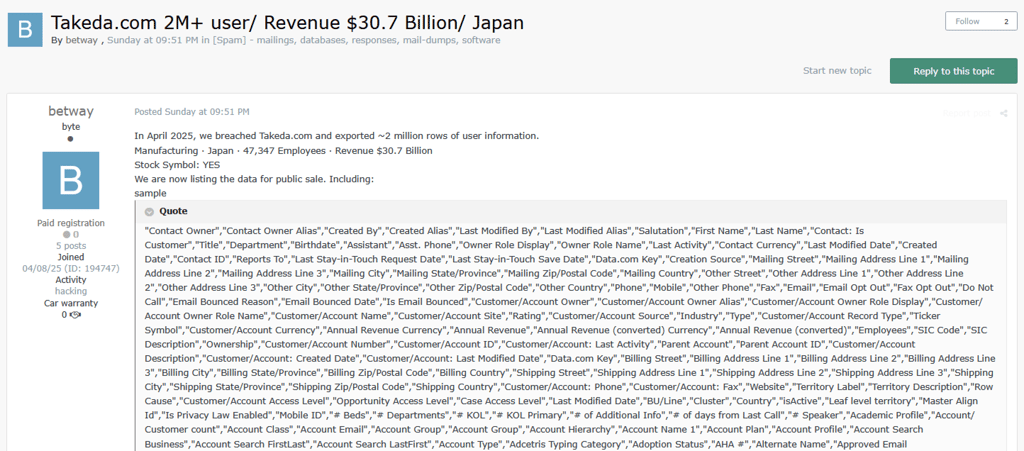Click the Car warranty label
The image size is (1024, 451).
coord(71,303)
